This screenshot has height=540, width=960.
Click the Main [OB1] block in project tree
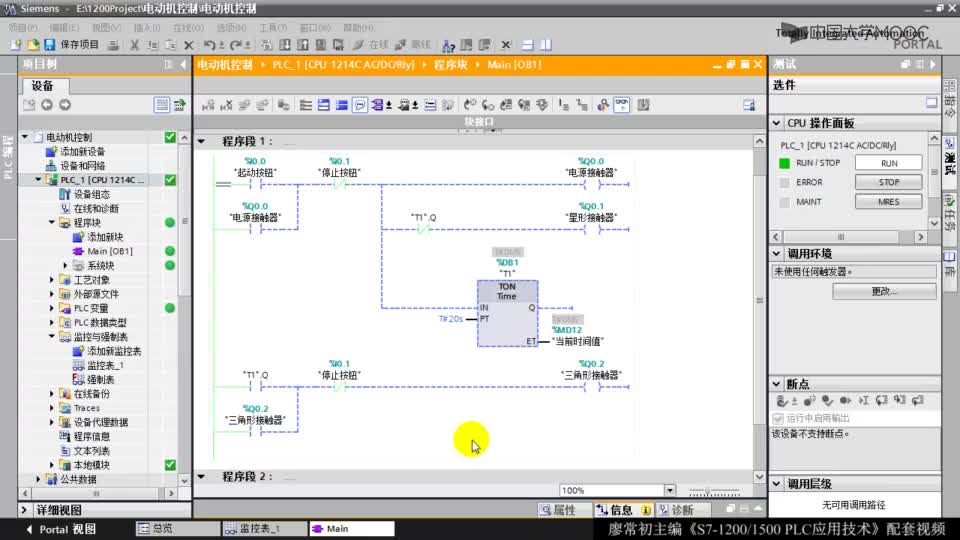pos(110,251)
